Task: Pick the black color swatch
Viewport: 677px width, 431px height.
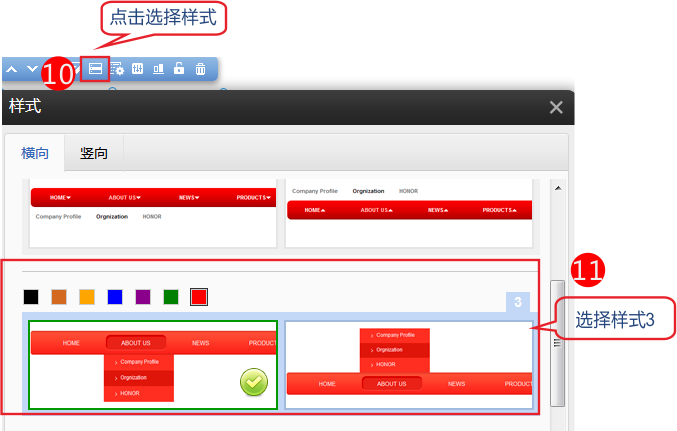Action: click(x=31, y=297)
